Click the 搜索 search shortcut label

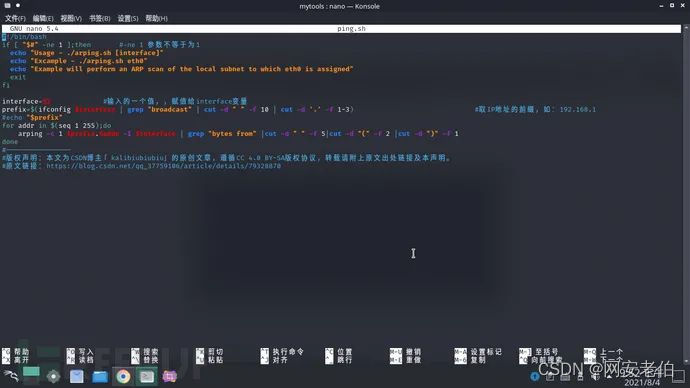pos(150,352)
